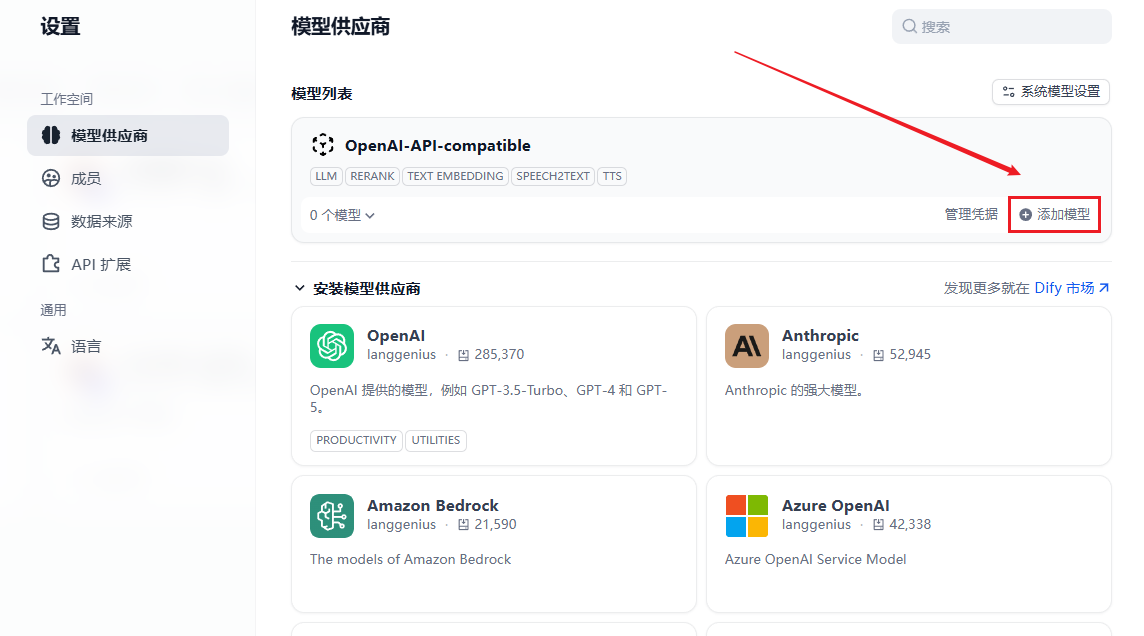1144x636 pixels.
Task: Click the download icon beside 52,945
Action: [878, 355]
